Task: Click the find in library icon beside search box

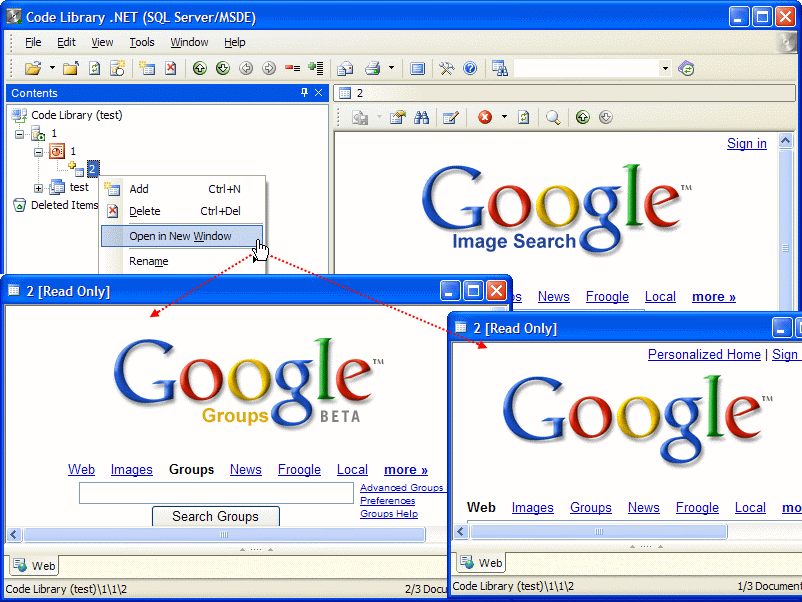Action: [x=500, y=69]
